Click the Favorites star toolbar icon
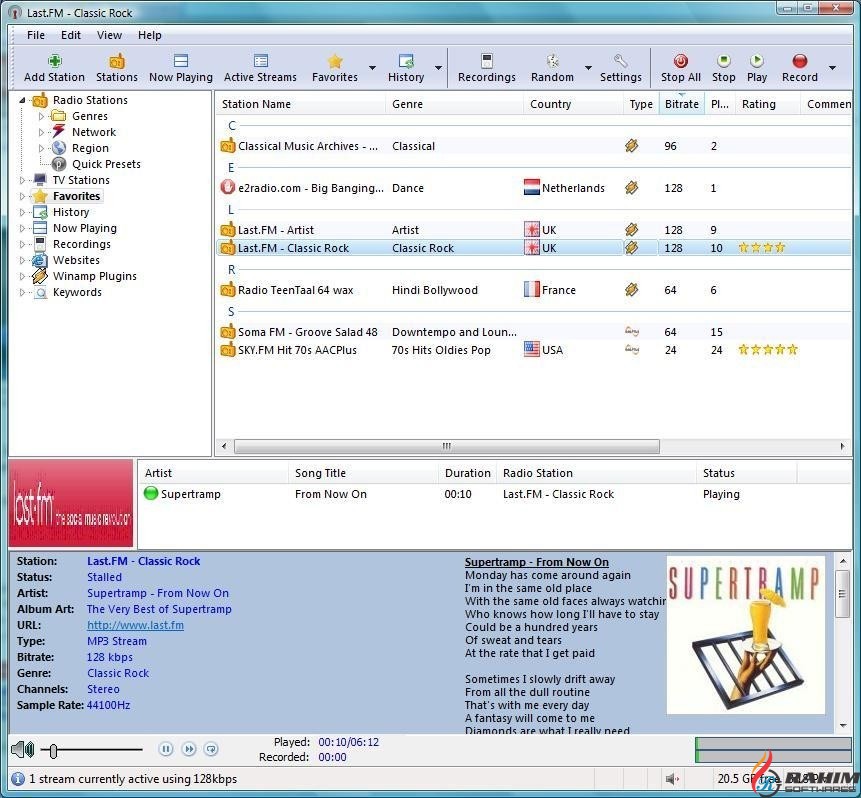The height and width of the screenshot is (798, 861). [335, 61]
